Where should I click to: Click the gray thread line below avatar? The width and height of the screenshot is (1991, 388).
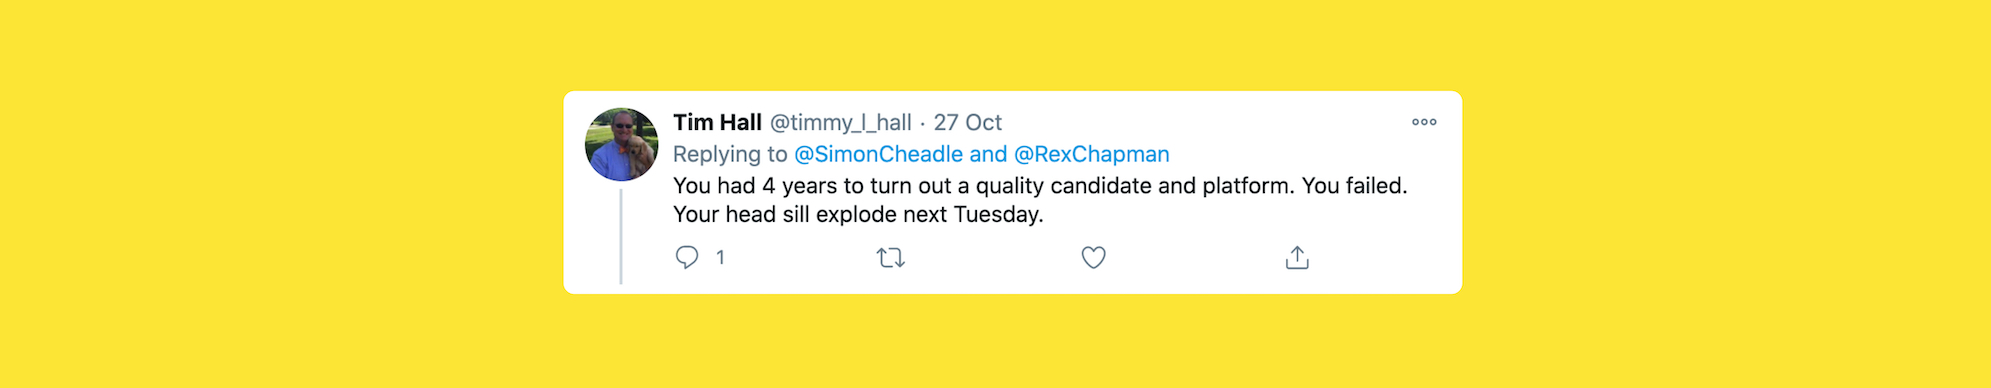[x=621, y=236]
